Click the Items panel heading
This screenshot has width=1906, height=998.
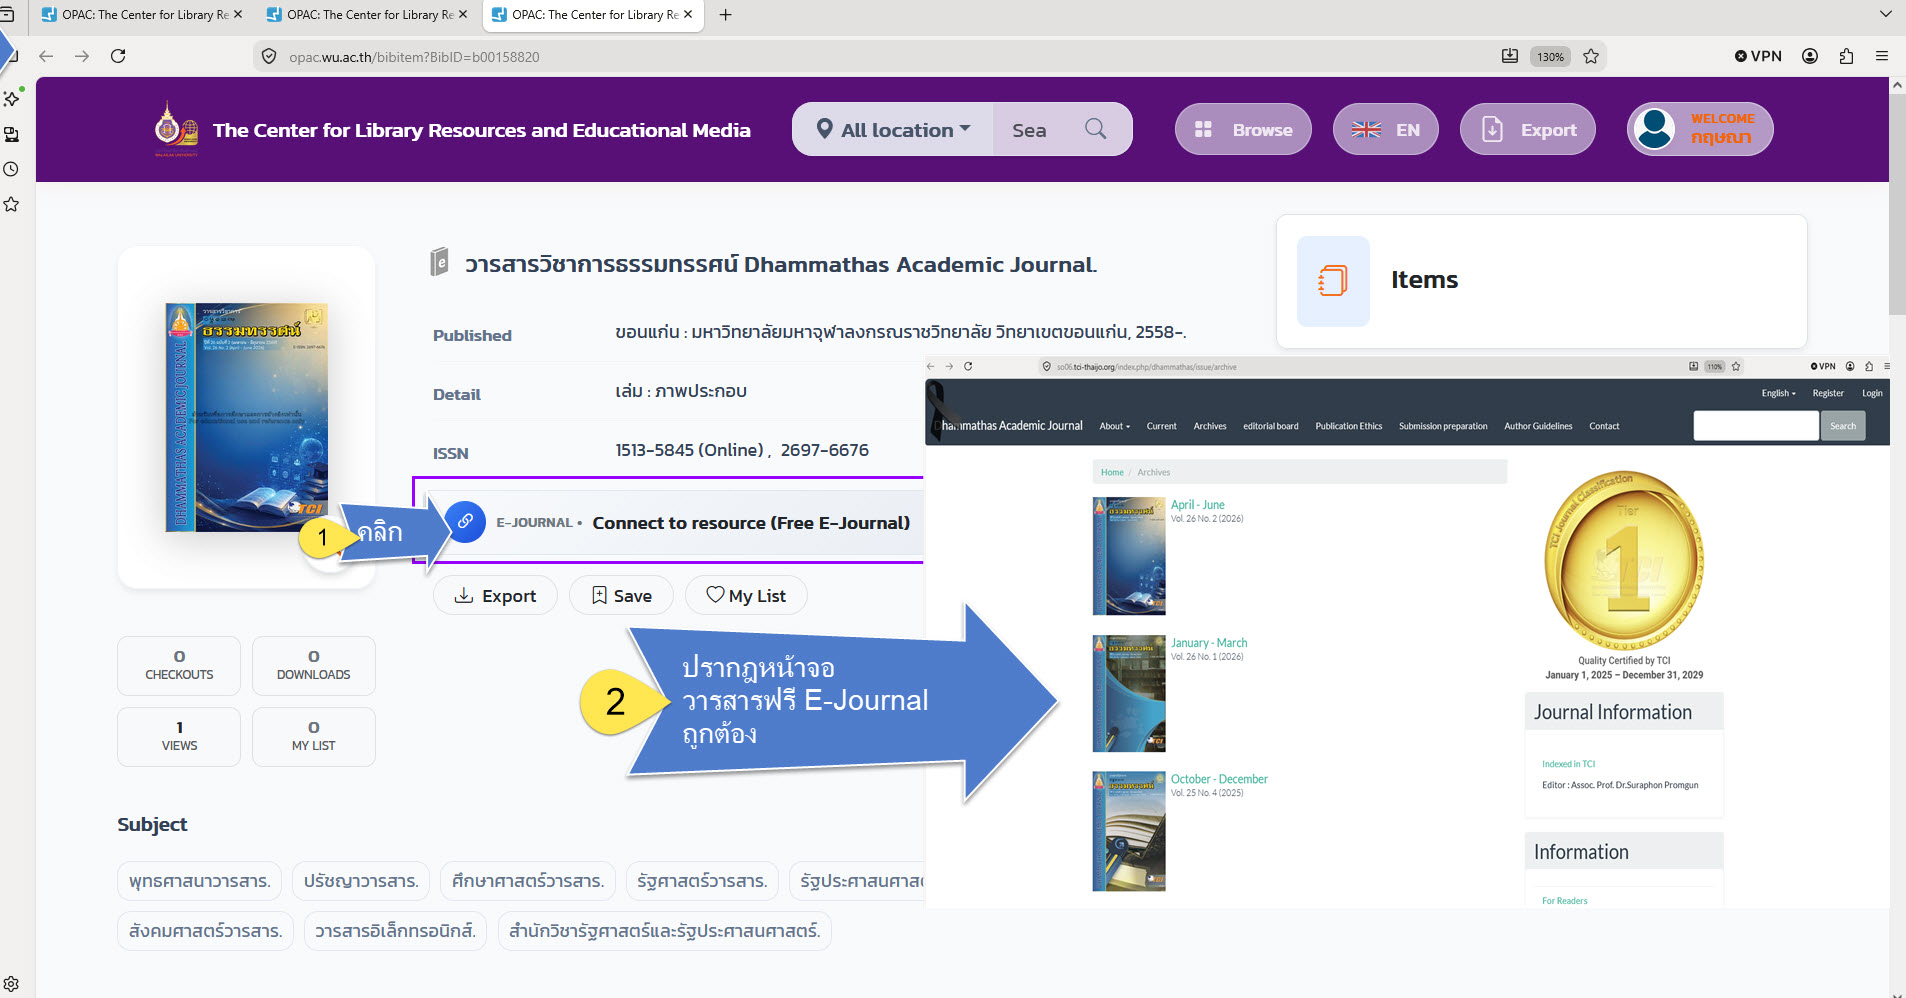coord(1424,280)
